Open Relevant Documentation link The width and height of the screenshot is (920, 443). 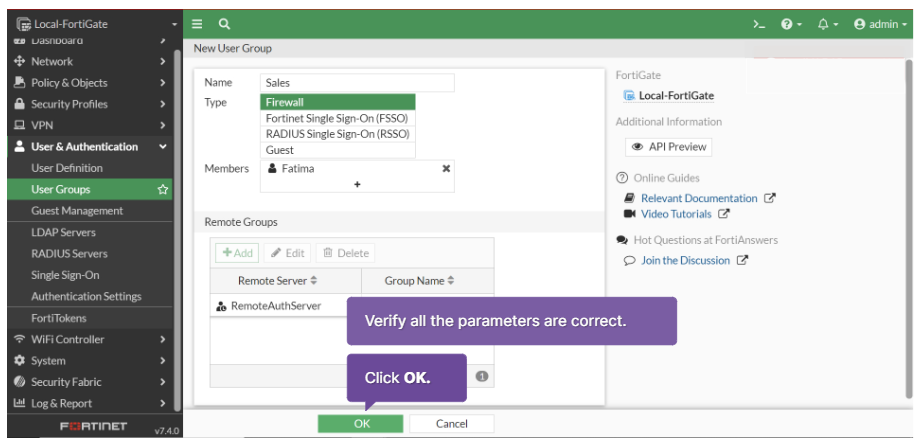(699, 198)
